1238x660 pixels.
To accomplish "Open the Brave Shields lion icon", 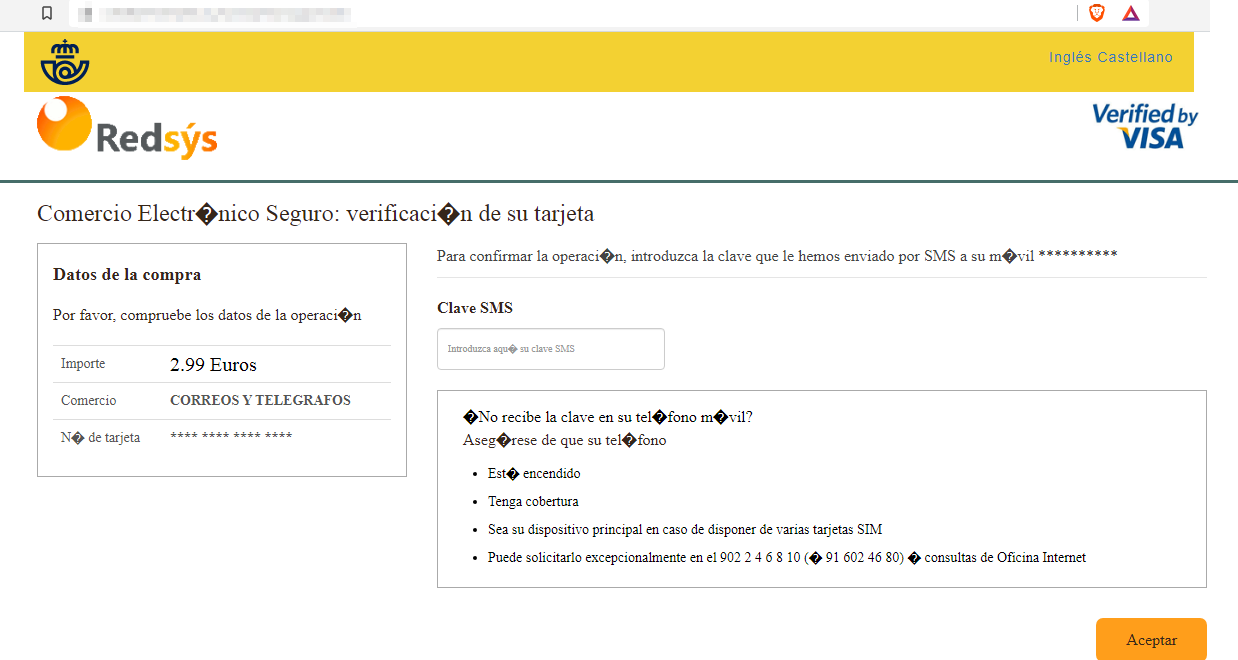I will 1097,13.
